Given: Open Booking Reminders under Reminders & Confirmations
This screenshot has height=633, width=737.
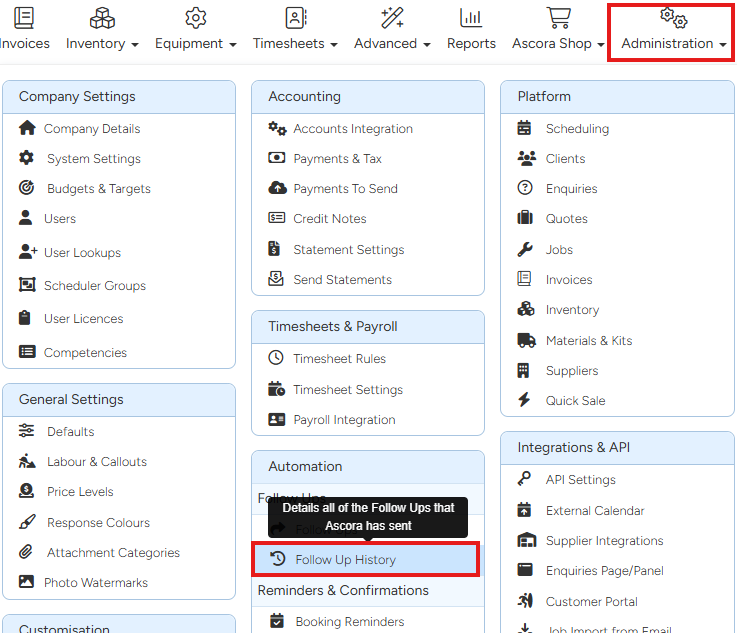Looking at the screenshot, I should coord(349,621).
